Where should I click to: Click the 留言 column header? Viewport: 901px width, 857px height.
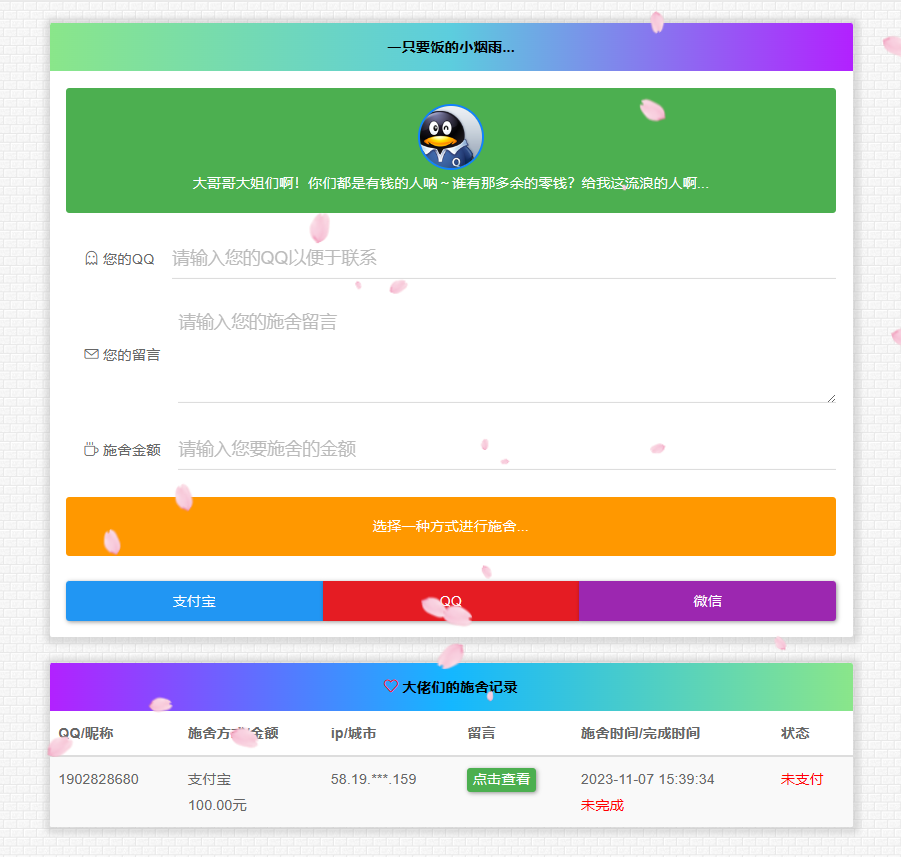pos(481,733)
